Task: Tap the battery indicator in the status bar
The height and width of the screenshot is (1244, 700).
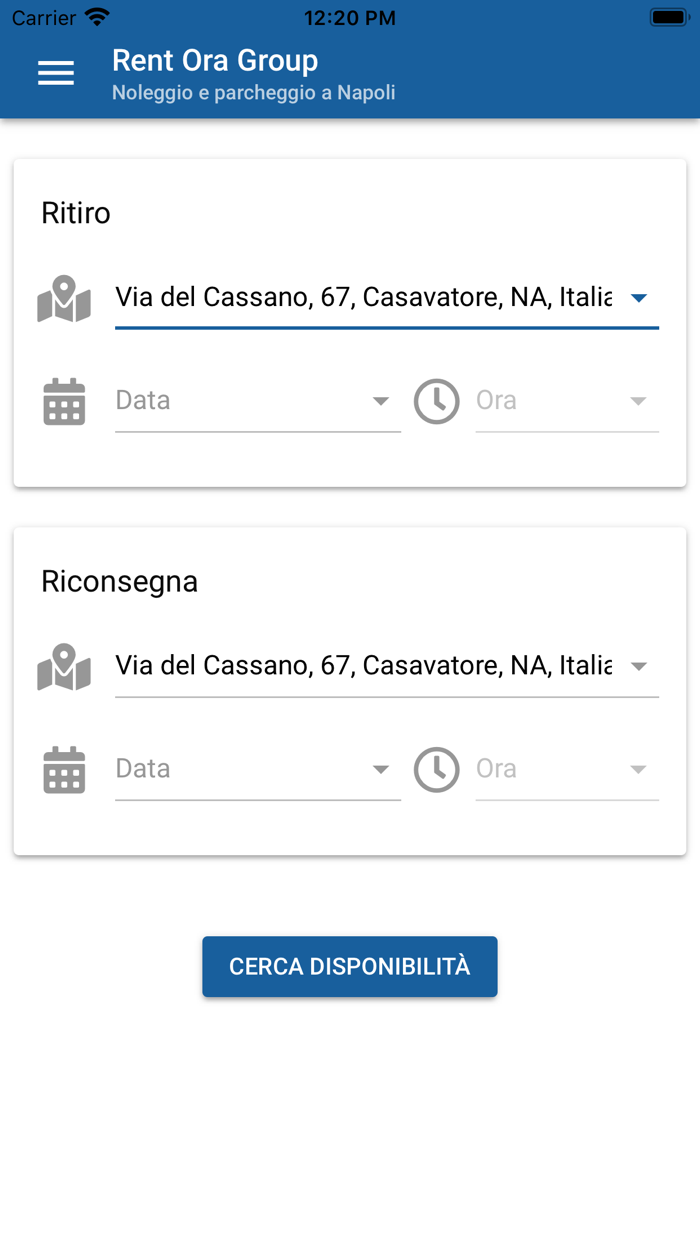Action: click(x=667, y=17)
